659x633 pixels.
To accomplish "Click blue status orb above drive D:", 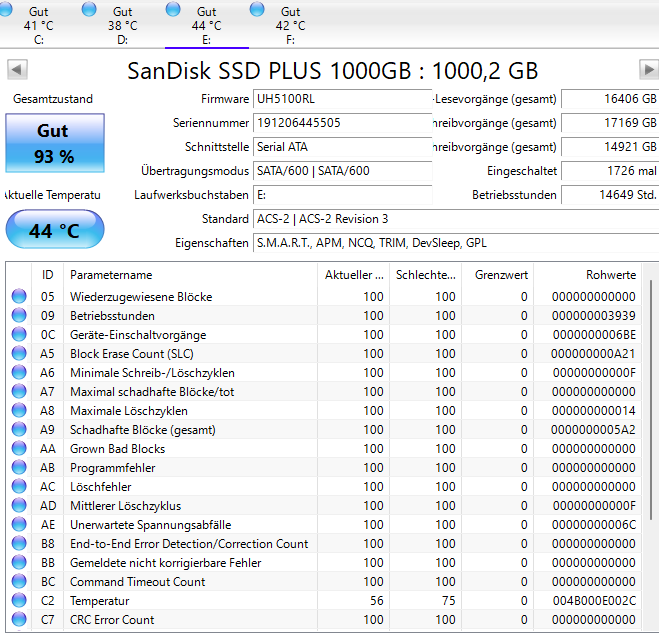I will click(89, 9).
